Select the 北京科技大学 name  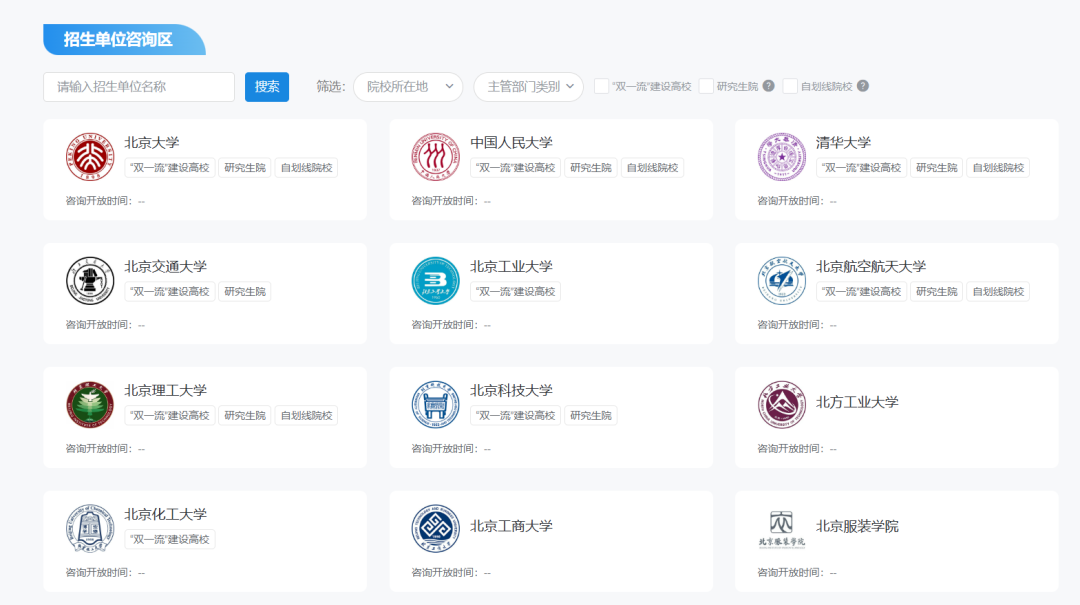[511, 391]
